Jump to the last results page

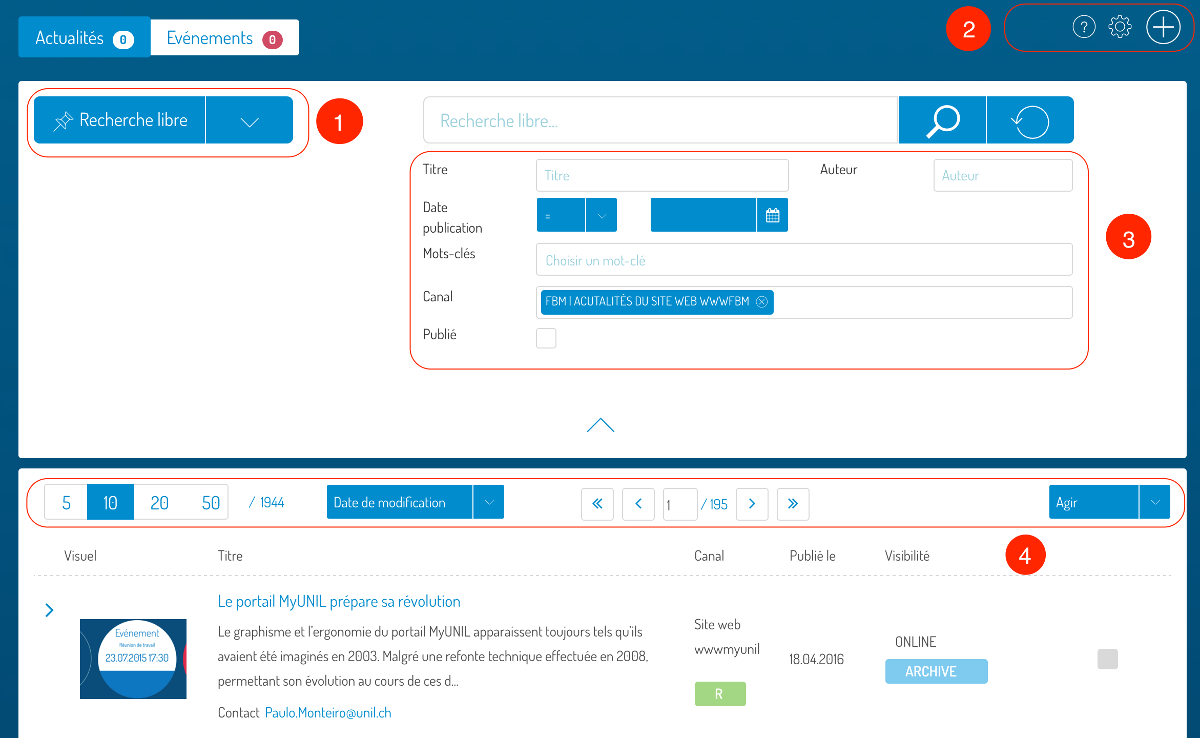(793, 503)
